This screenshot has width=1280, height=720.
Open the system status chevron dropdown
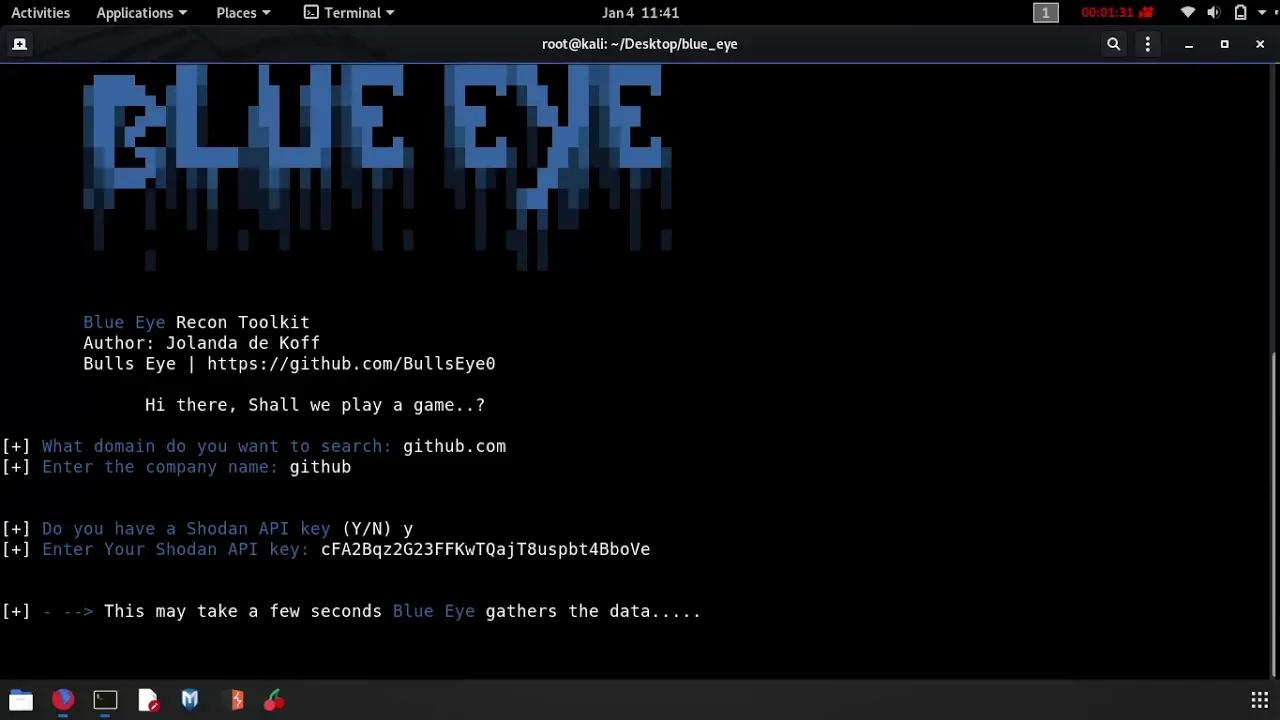pyautogui.click(x=1260, y=13)
